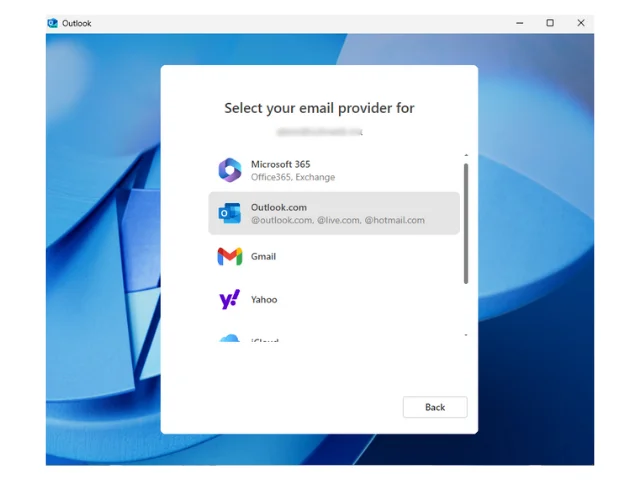Close the Outlook window
This screenshot has width=640, height=480.
(581, 23)
